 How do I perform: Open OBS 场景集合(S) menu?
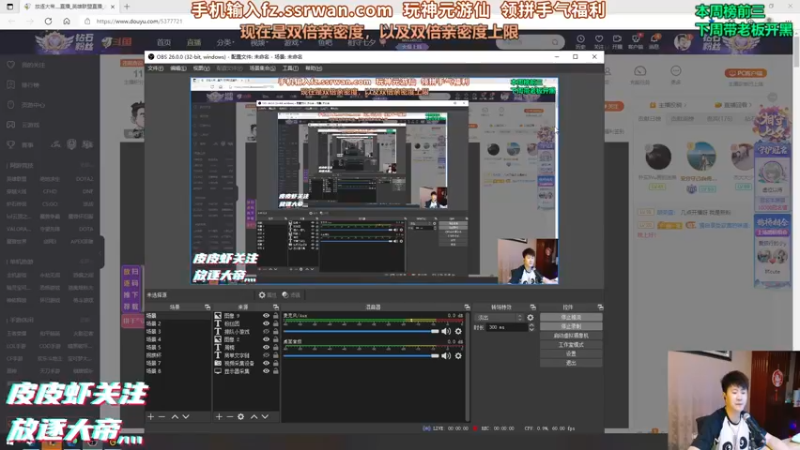point(262,68)
